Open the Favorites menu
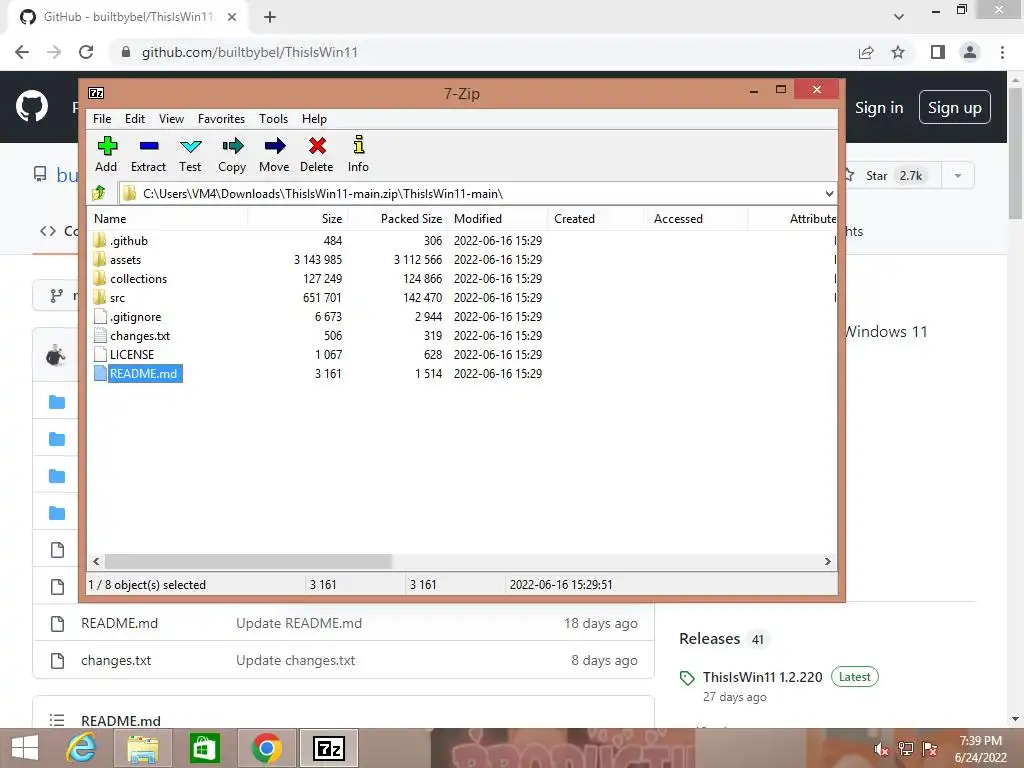1024x768 pixels. click(221, 119)
